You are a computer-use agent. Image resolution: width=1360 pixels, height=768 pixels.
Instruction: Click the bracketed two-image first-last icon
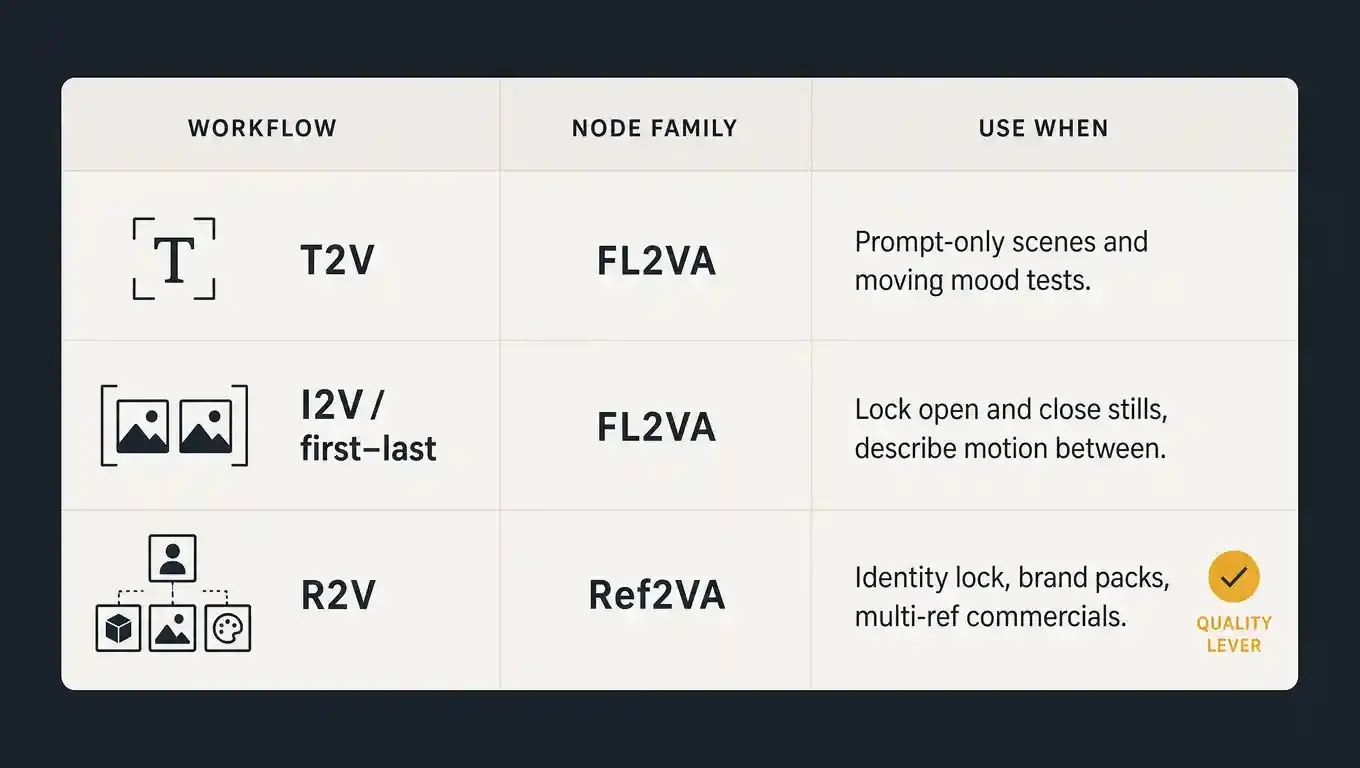[x=174, y=426]
